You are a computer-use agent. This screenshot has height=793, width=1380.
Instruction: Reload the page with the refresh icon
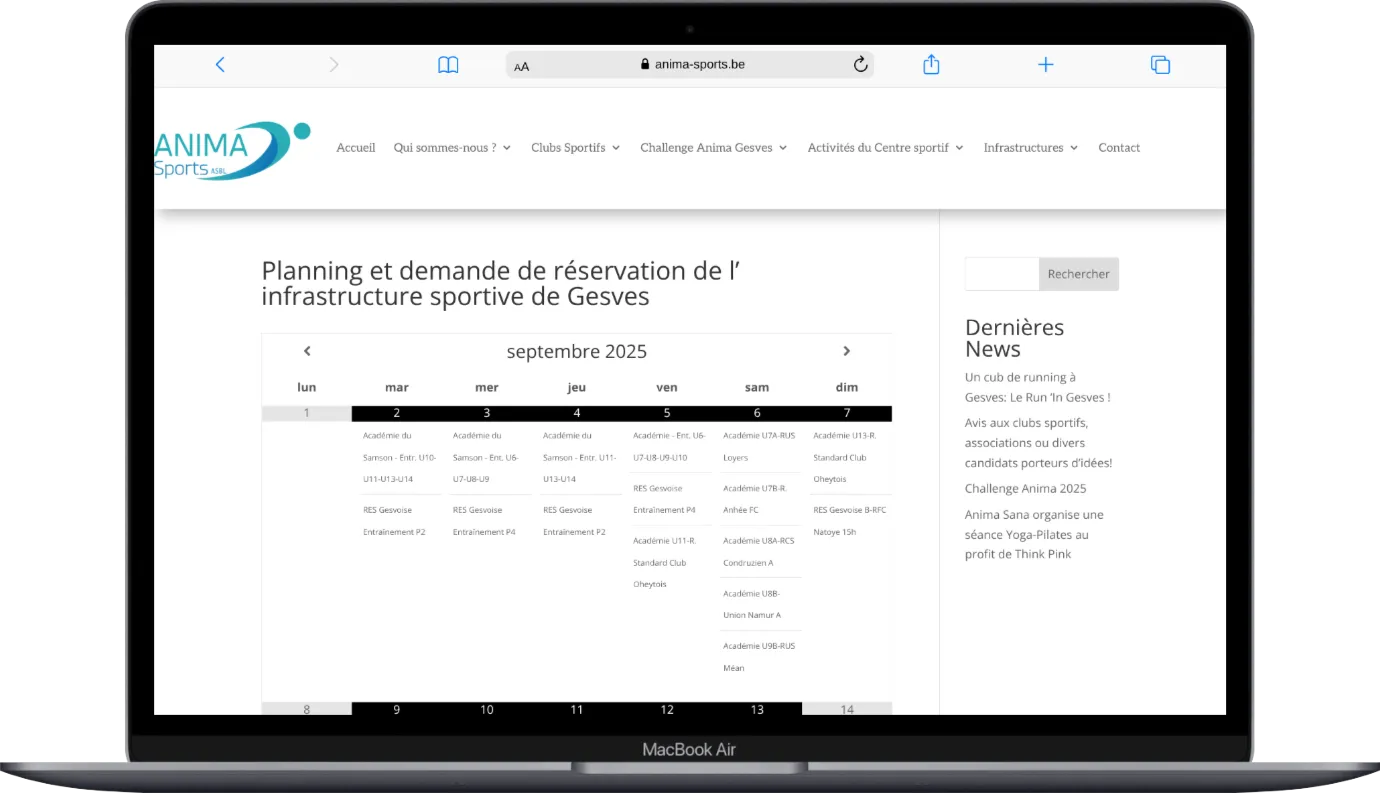click(860, 65)
